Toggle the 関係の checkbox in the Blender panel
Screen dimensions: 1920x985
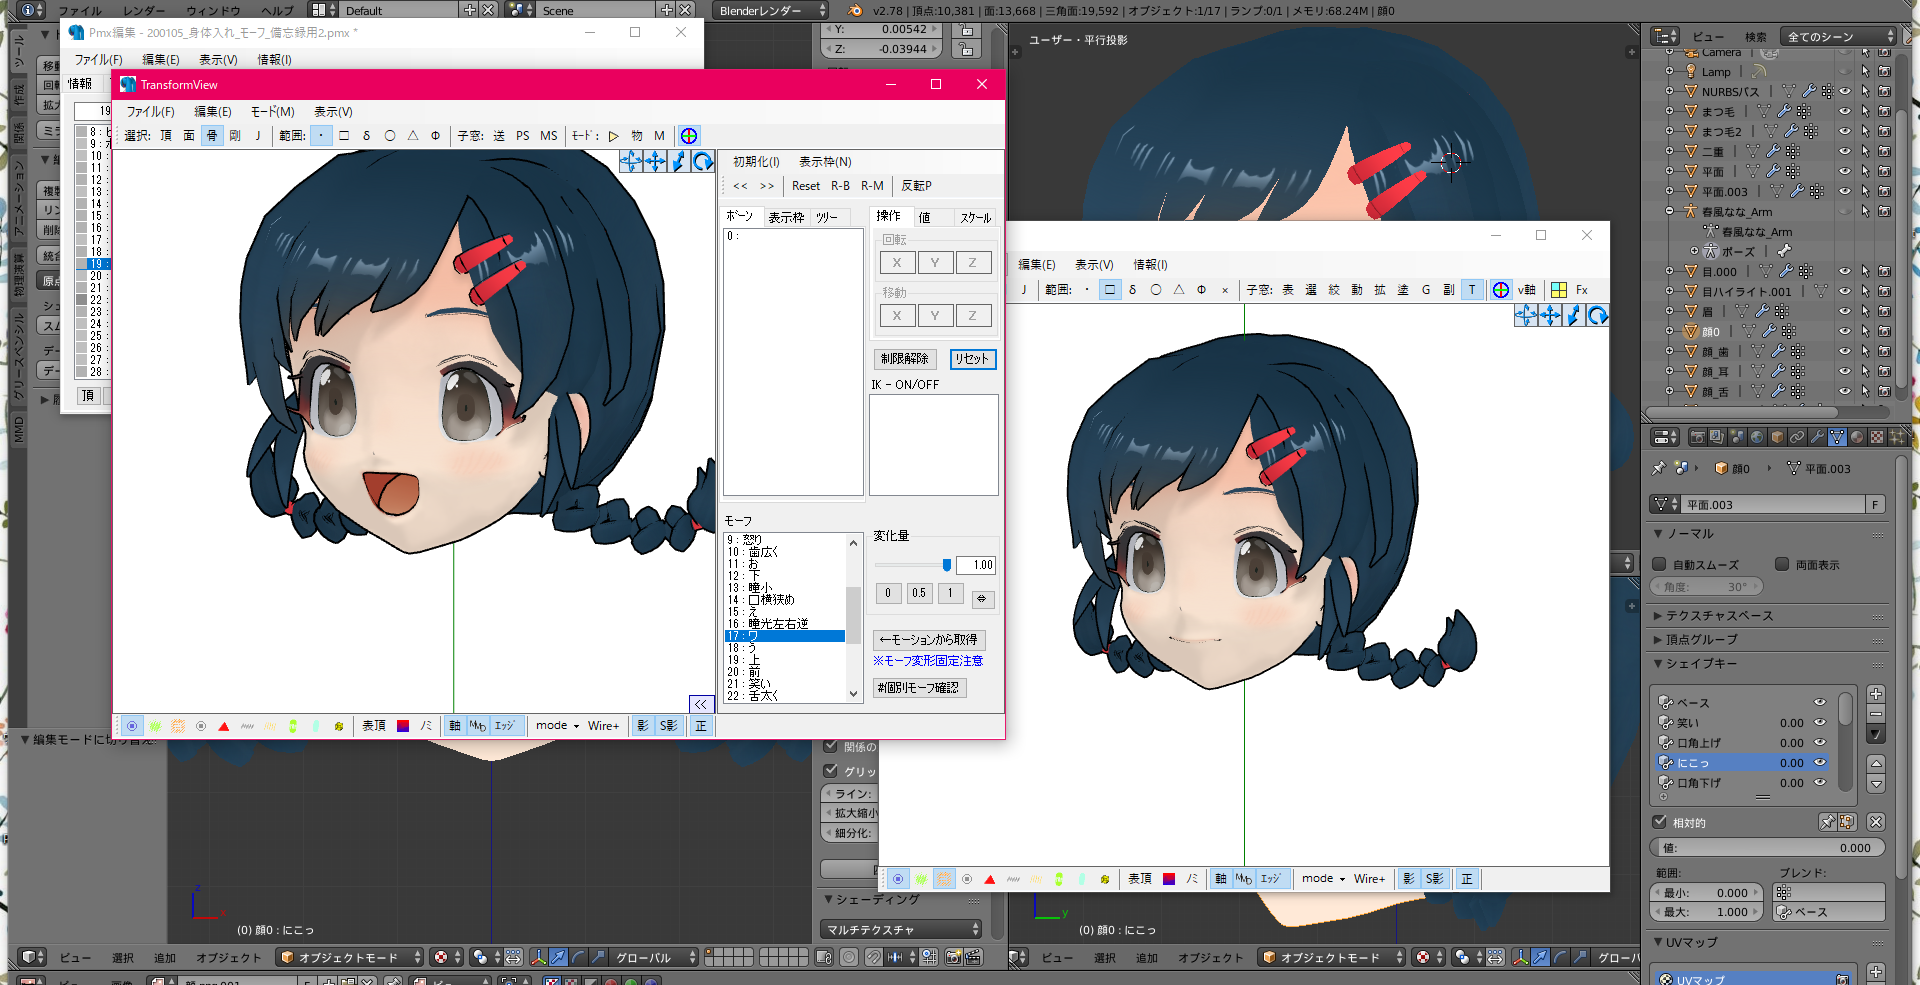[x=831, y=746]
